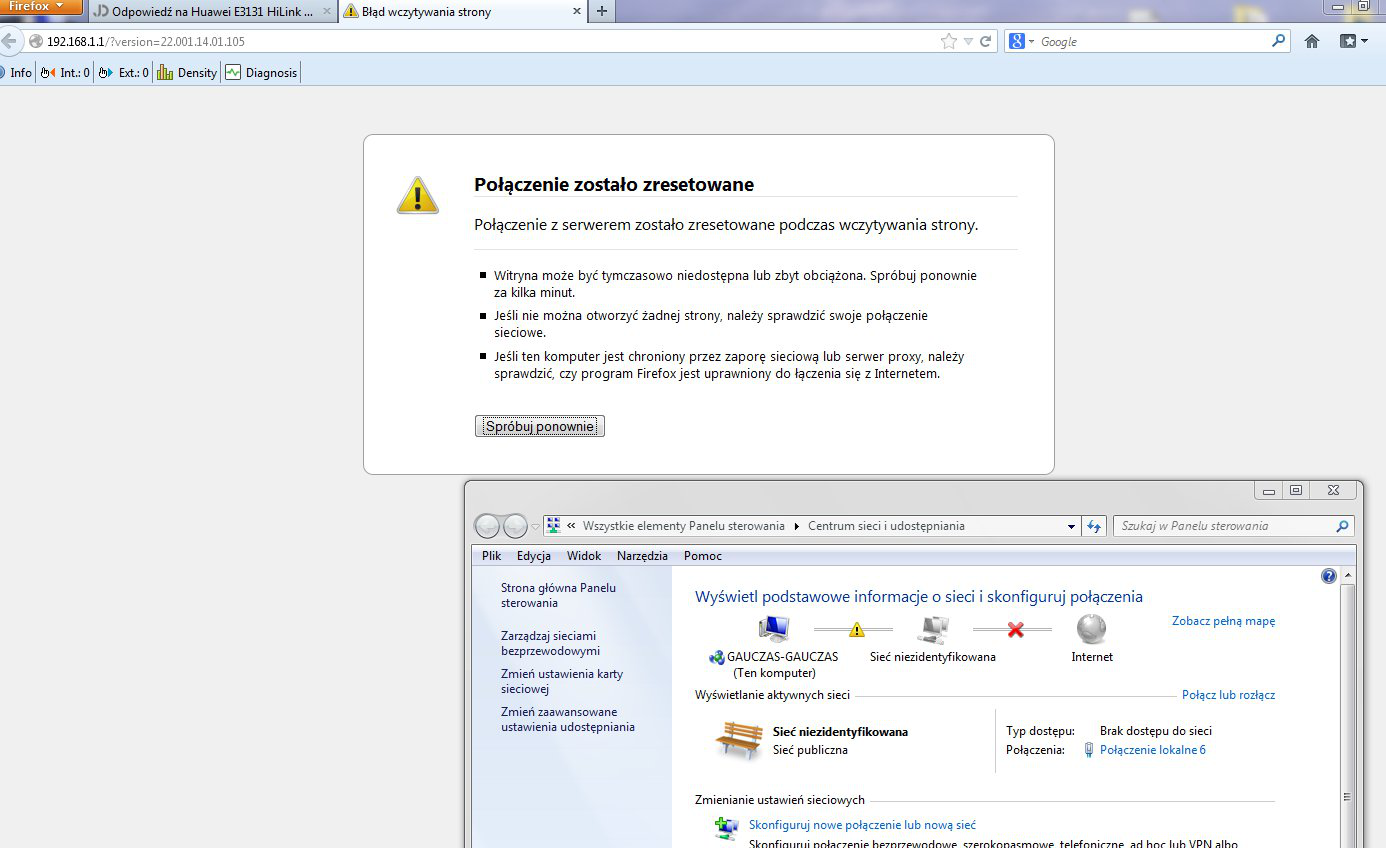
Task: Expand the Google search engine dropdown
Action: click(x=1022, y=41)
